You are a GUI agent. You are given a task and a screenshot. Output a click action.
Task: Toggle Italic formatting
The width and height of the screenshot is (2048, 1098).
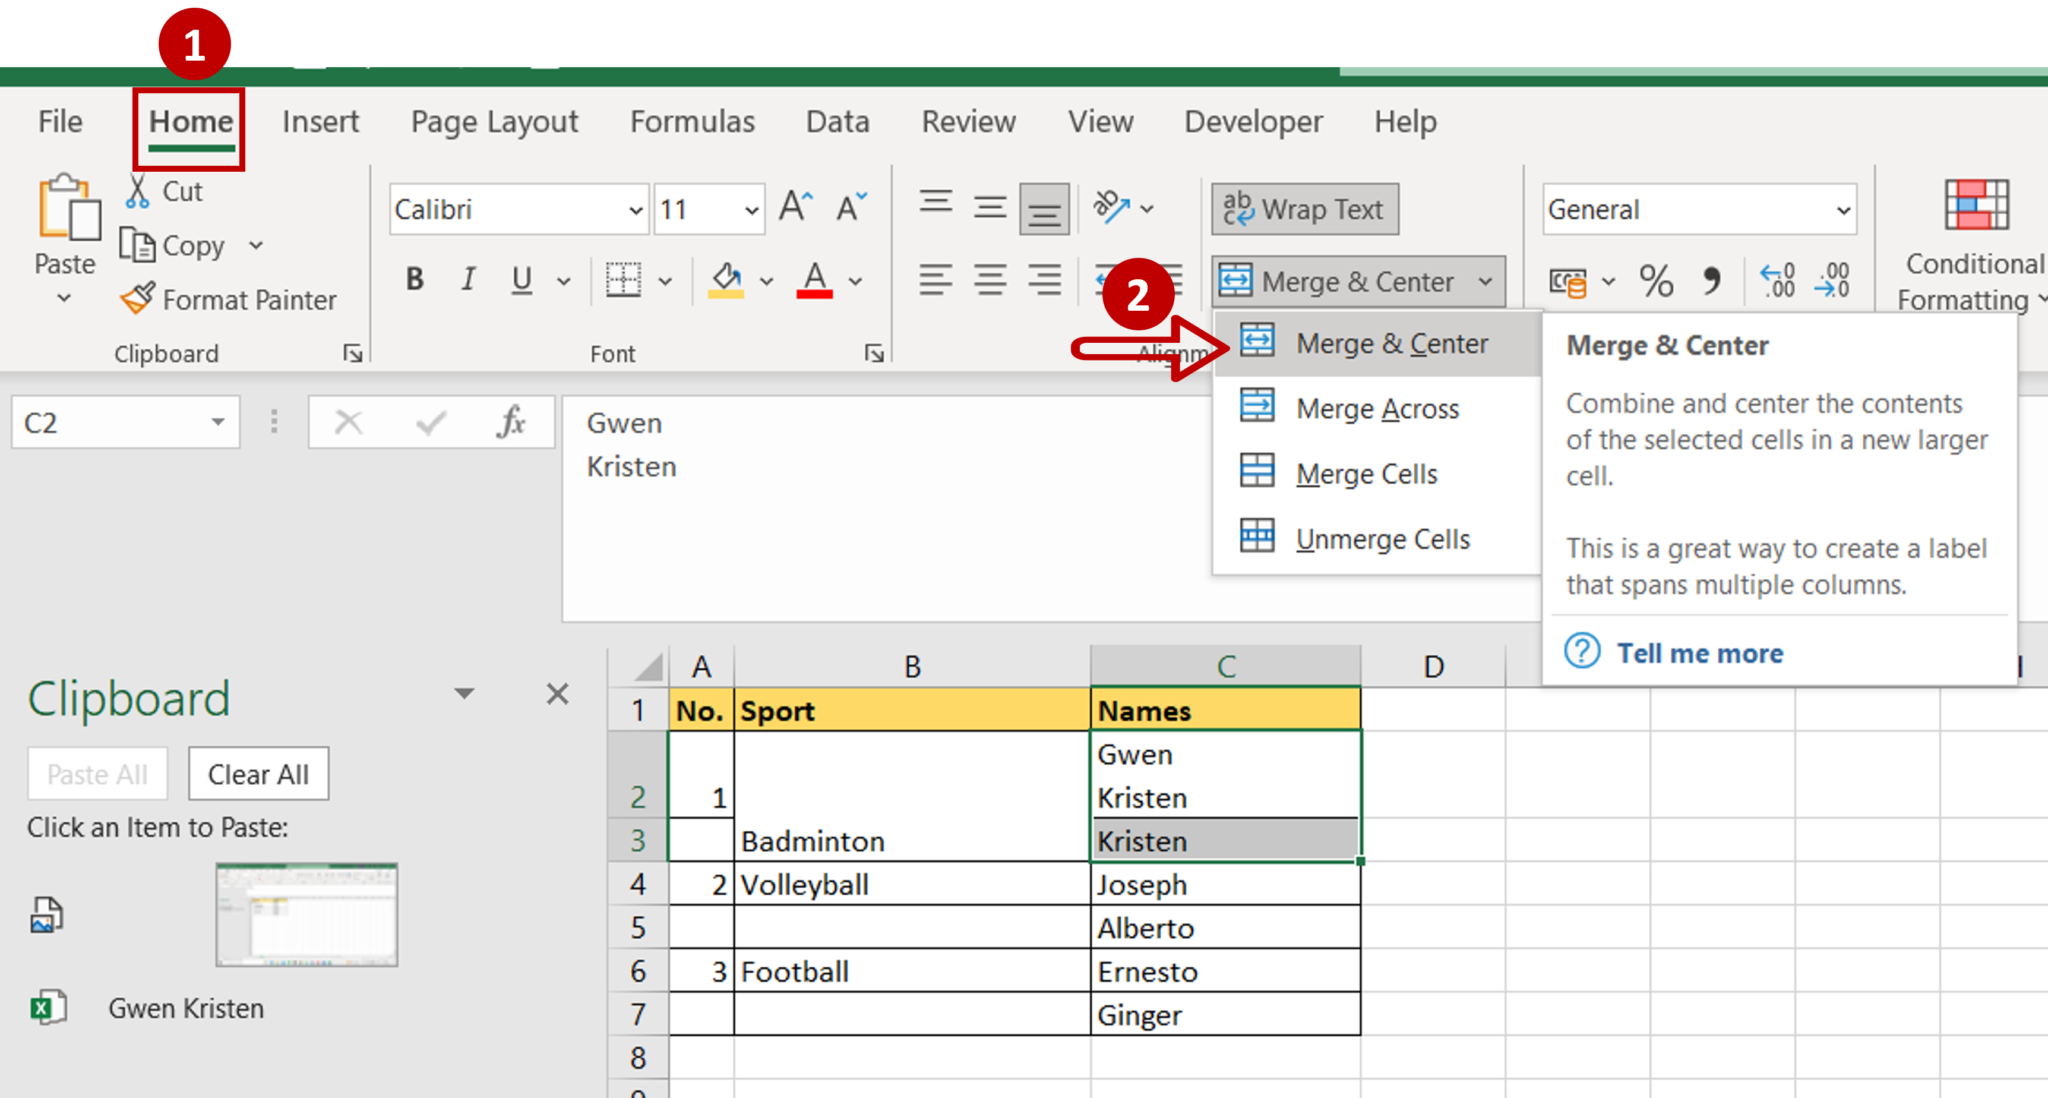(x=467, y=280)
